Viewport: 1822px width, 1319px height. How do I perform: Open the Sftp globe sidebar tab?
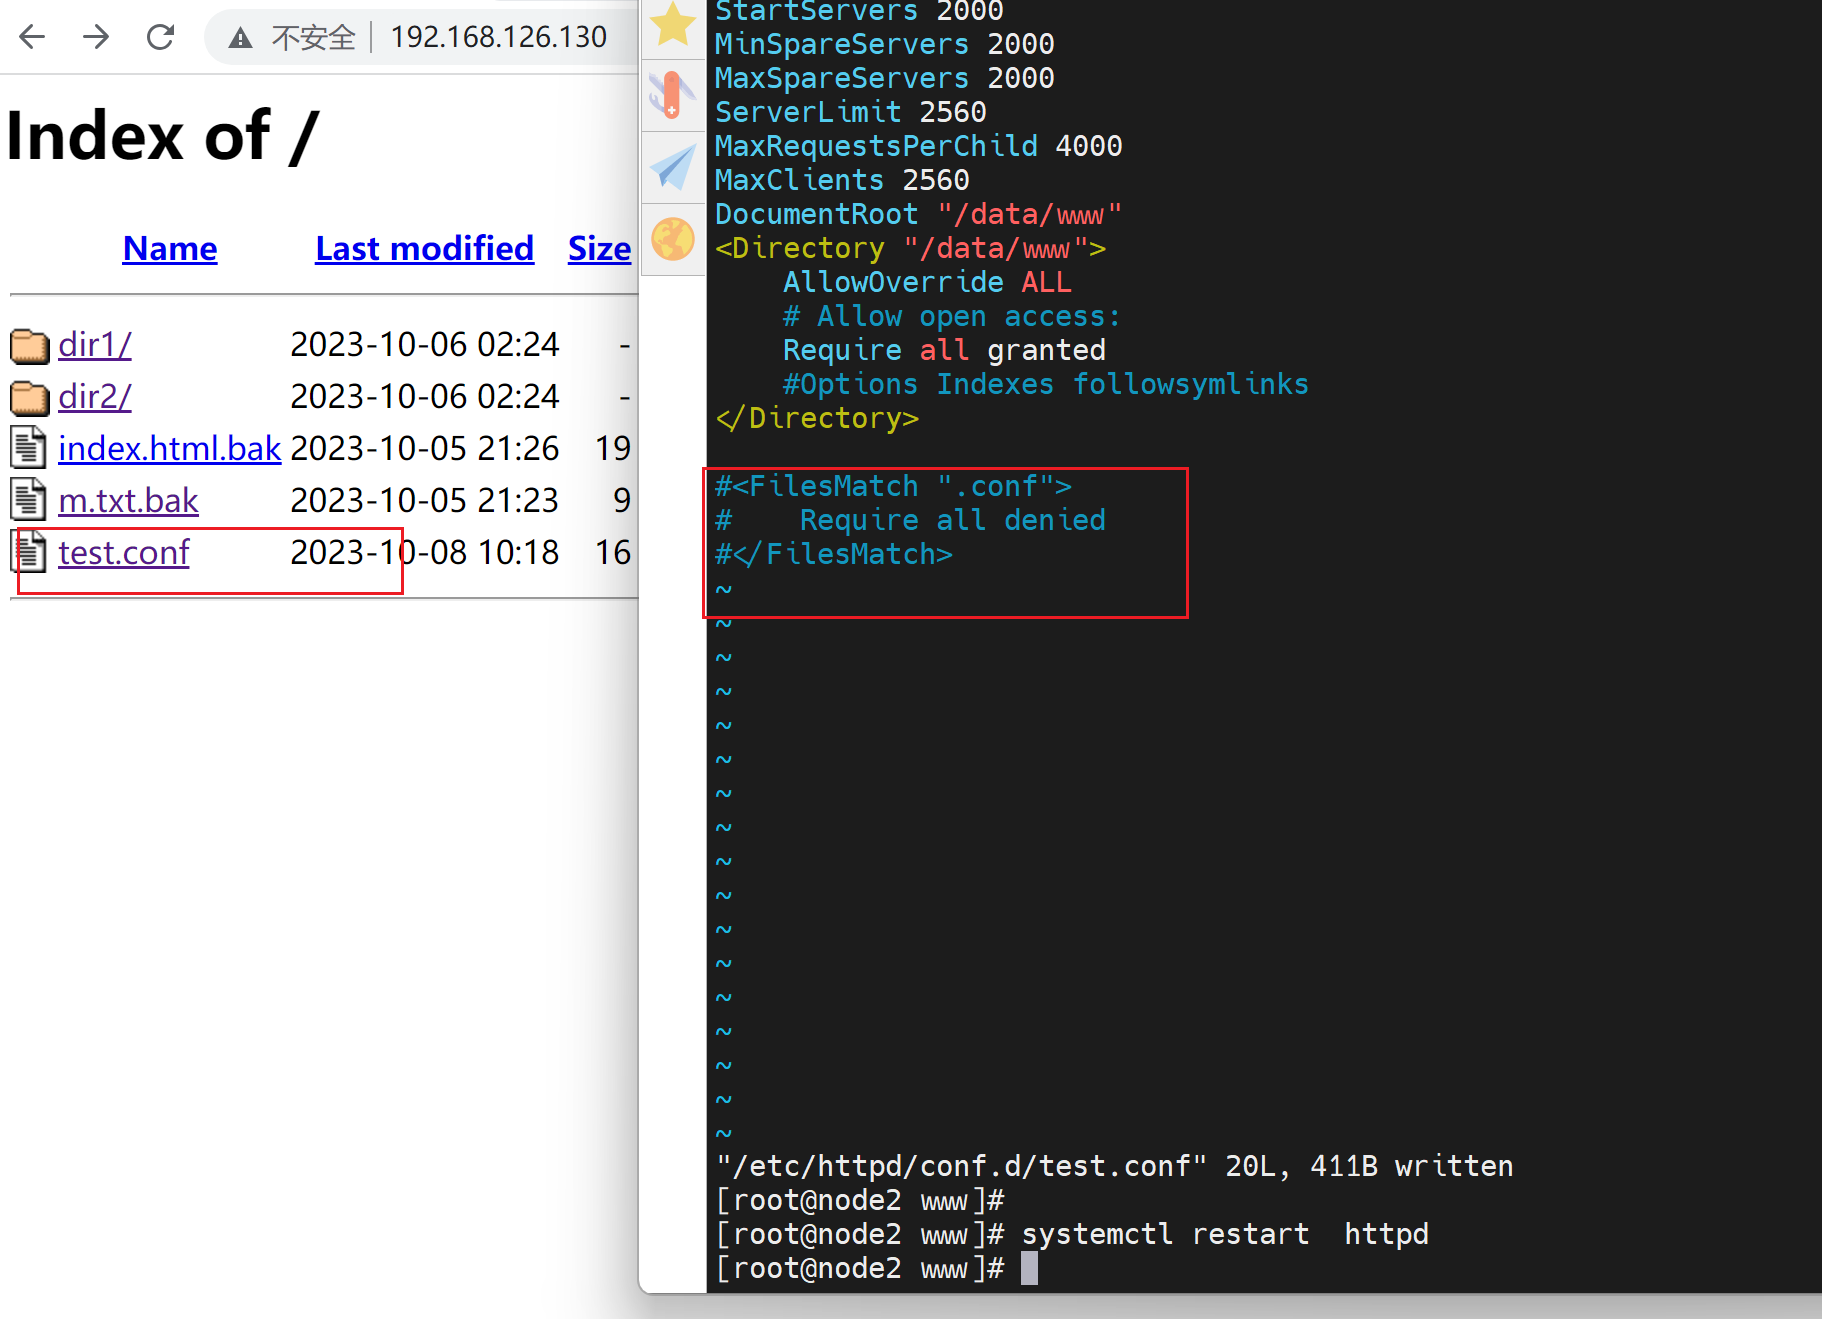pos(673,239)
